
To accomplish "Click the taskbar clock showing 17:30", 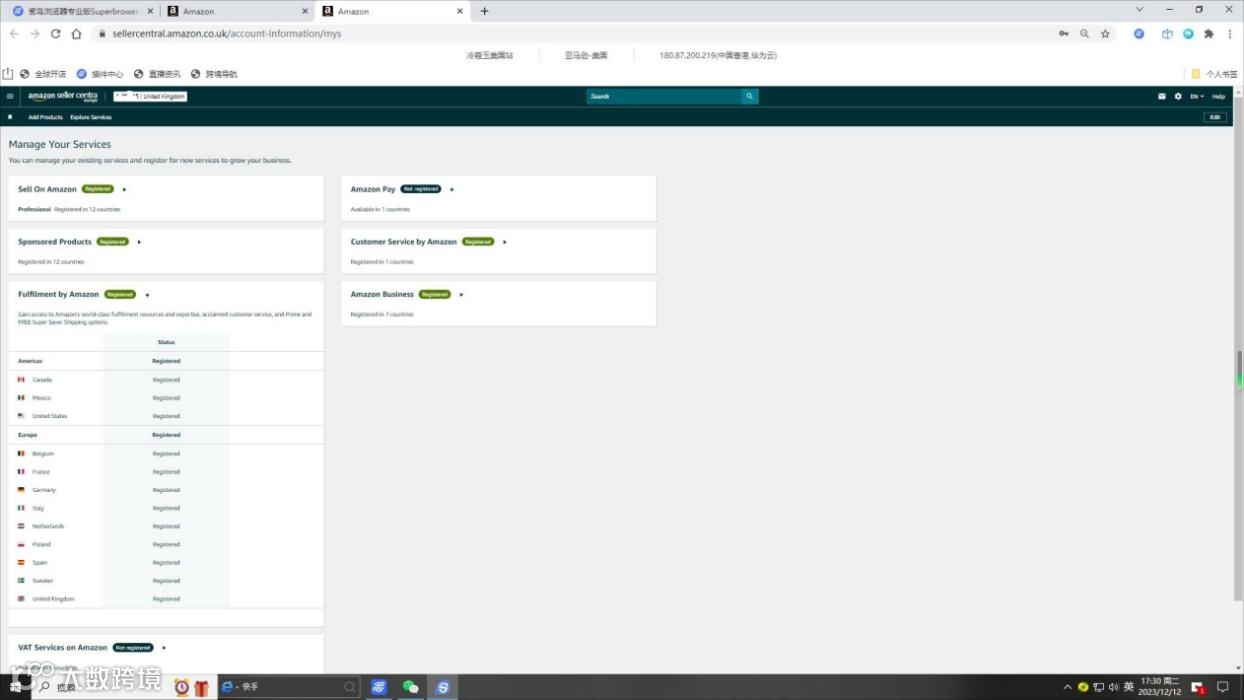I will tap(1160, 686).
